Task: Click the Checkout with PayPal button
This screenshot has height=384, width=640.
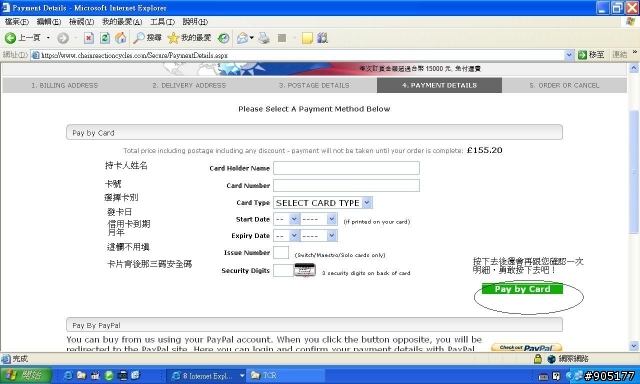Action: coord(526,347)
